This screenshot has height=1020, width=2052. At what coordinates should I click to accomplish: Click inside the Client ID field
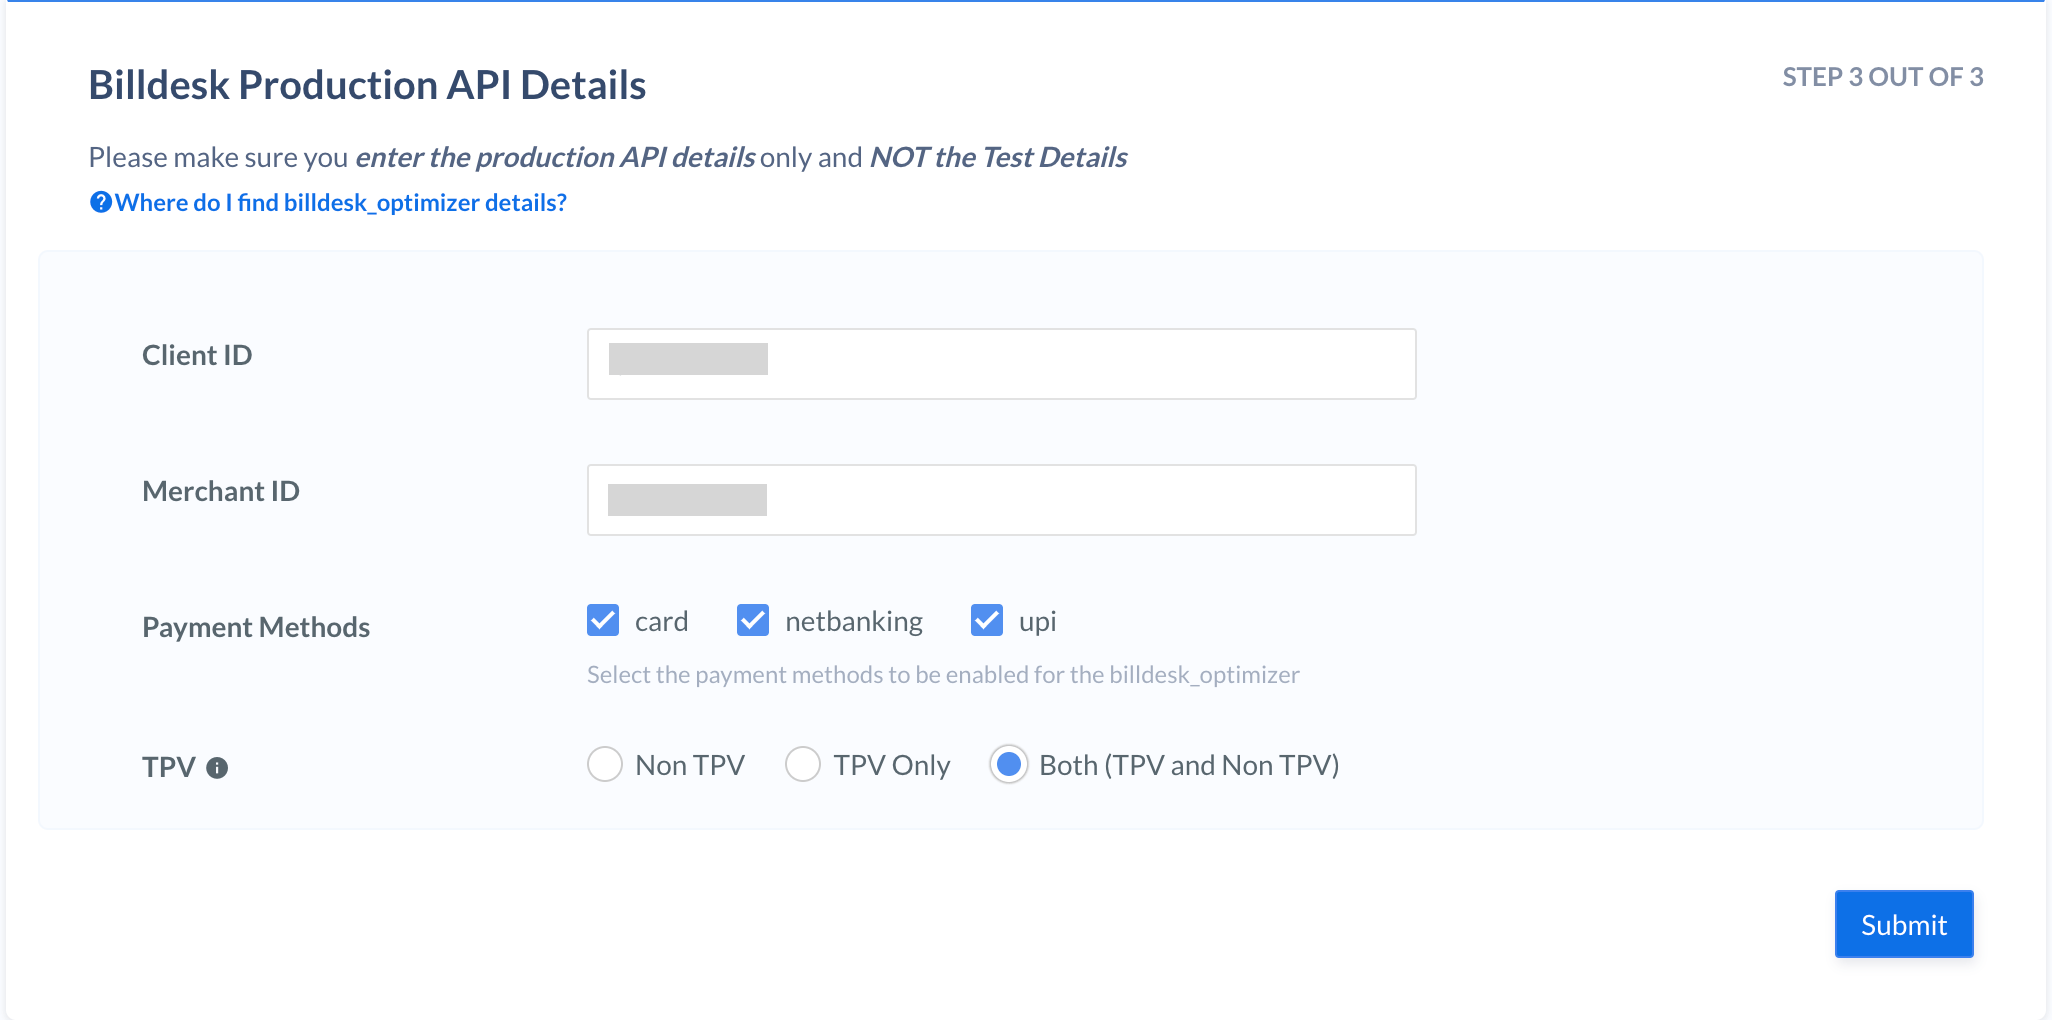coord(1000,363)
